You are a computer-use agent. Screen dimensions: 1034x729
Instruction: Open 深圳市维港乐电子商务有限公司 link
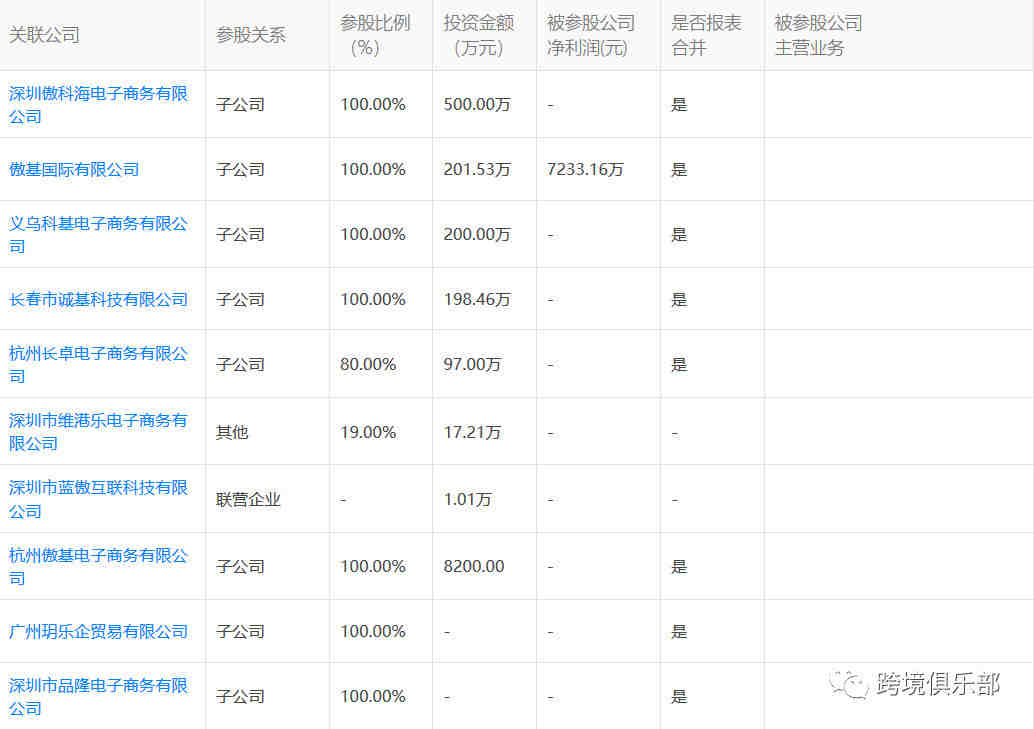(x=98, y=432)
